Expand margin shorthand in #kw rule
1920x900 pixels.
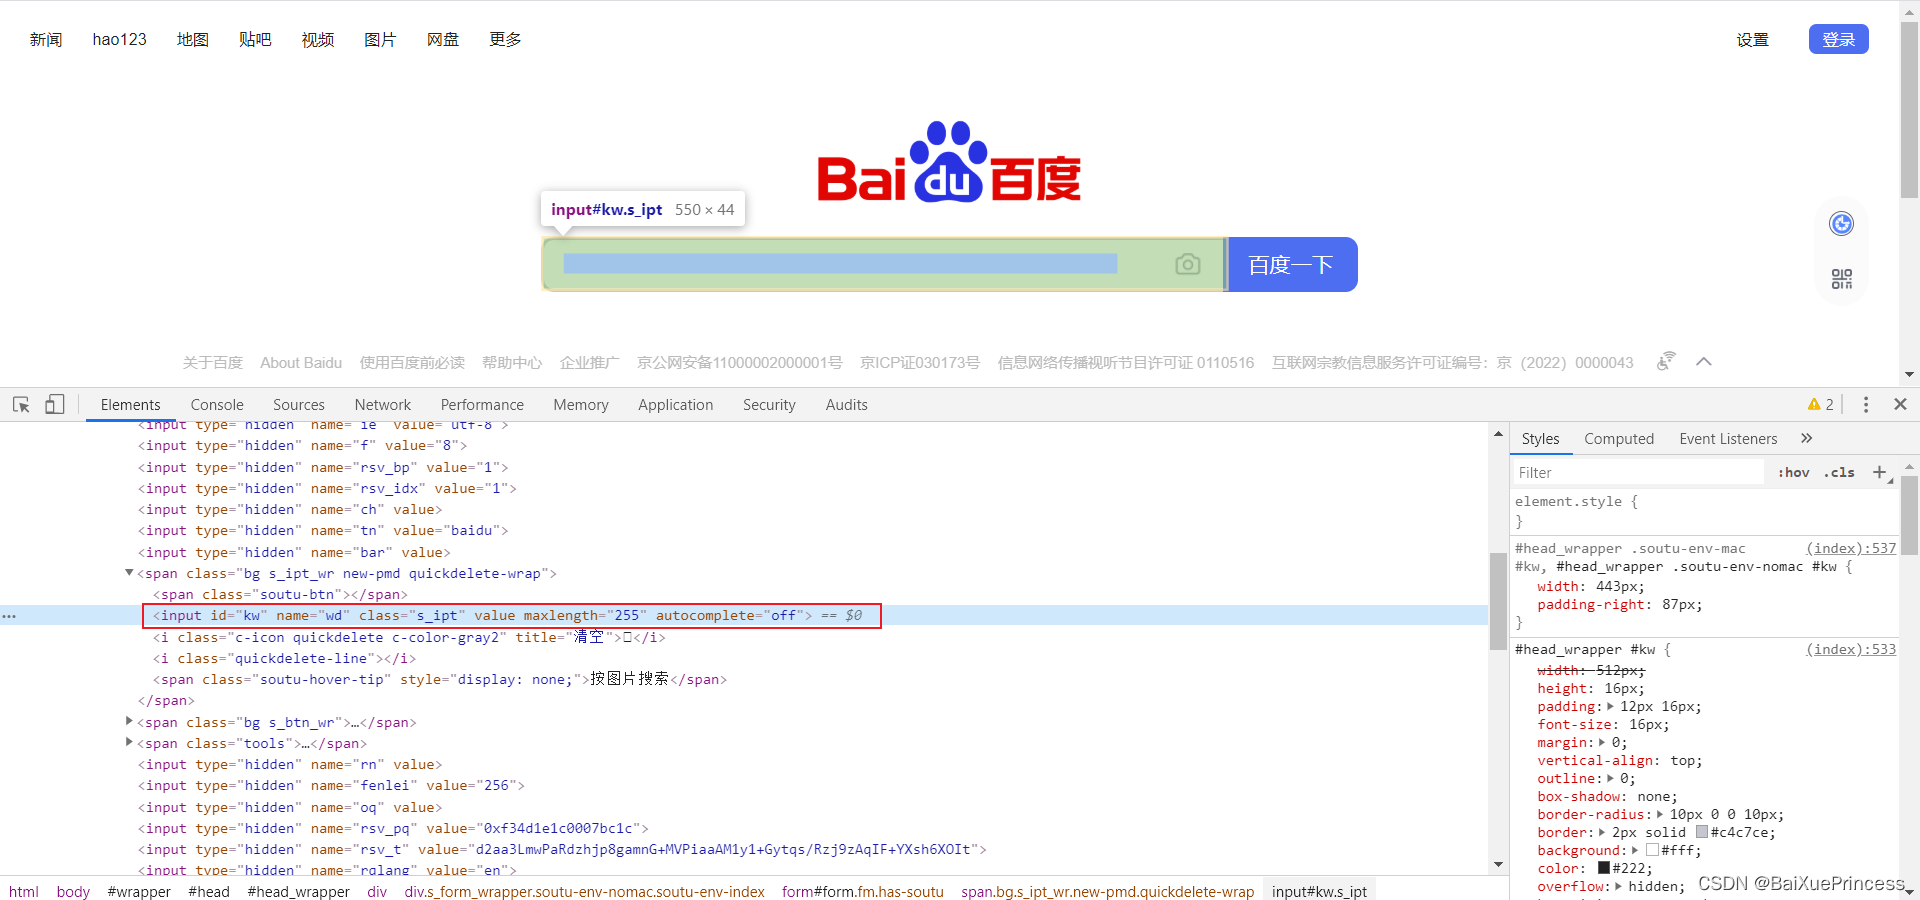pos(1602,742)
